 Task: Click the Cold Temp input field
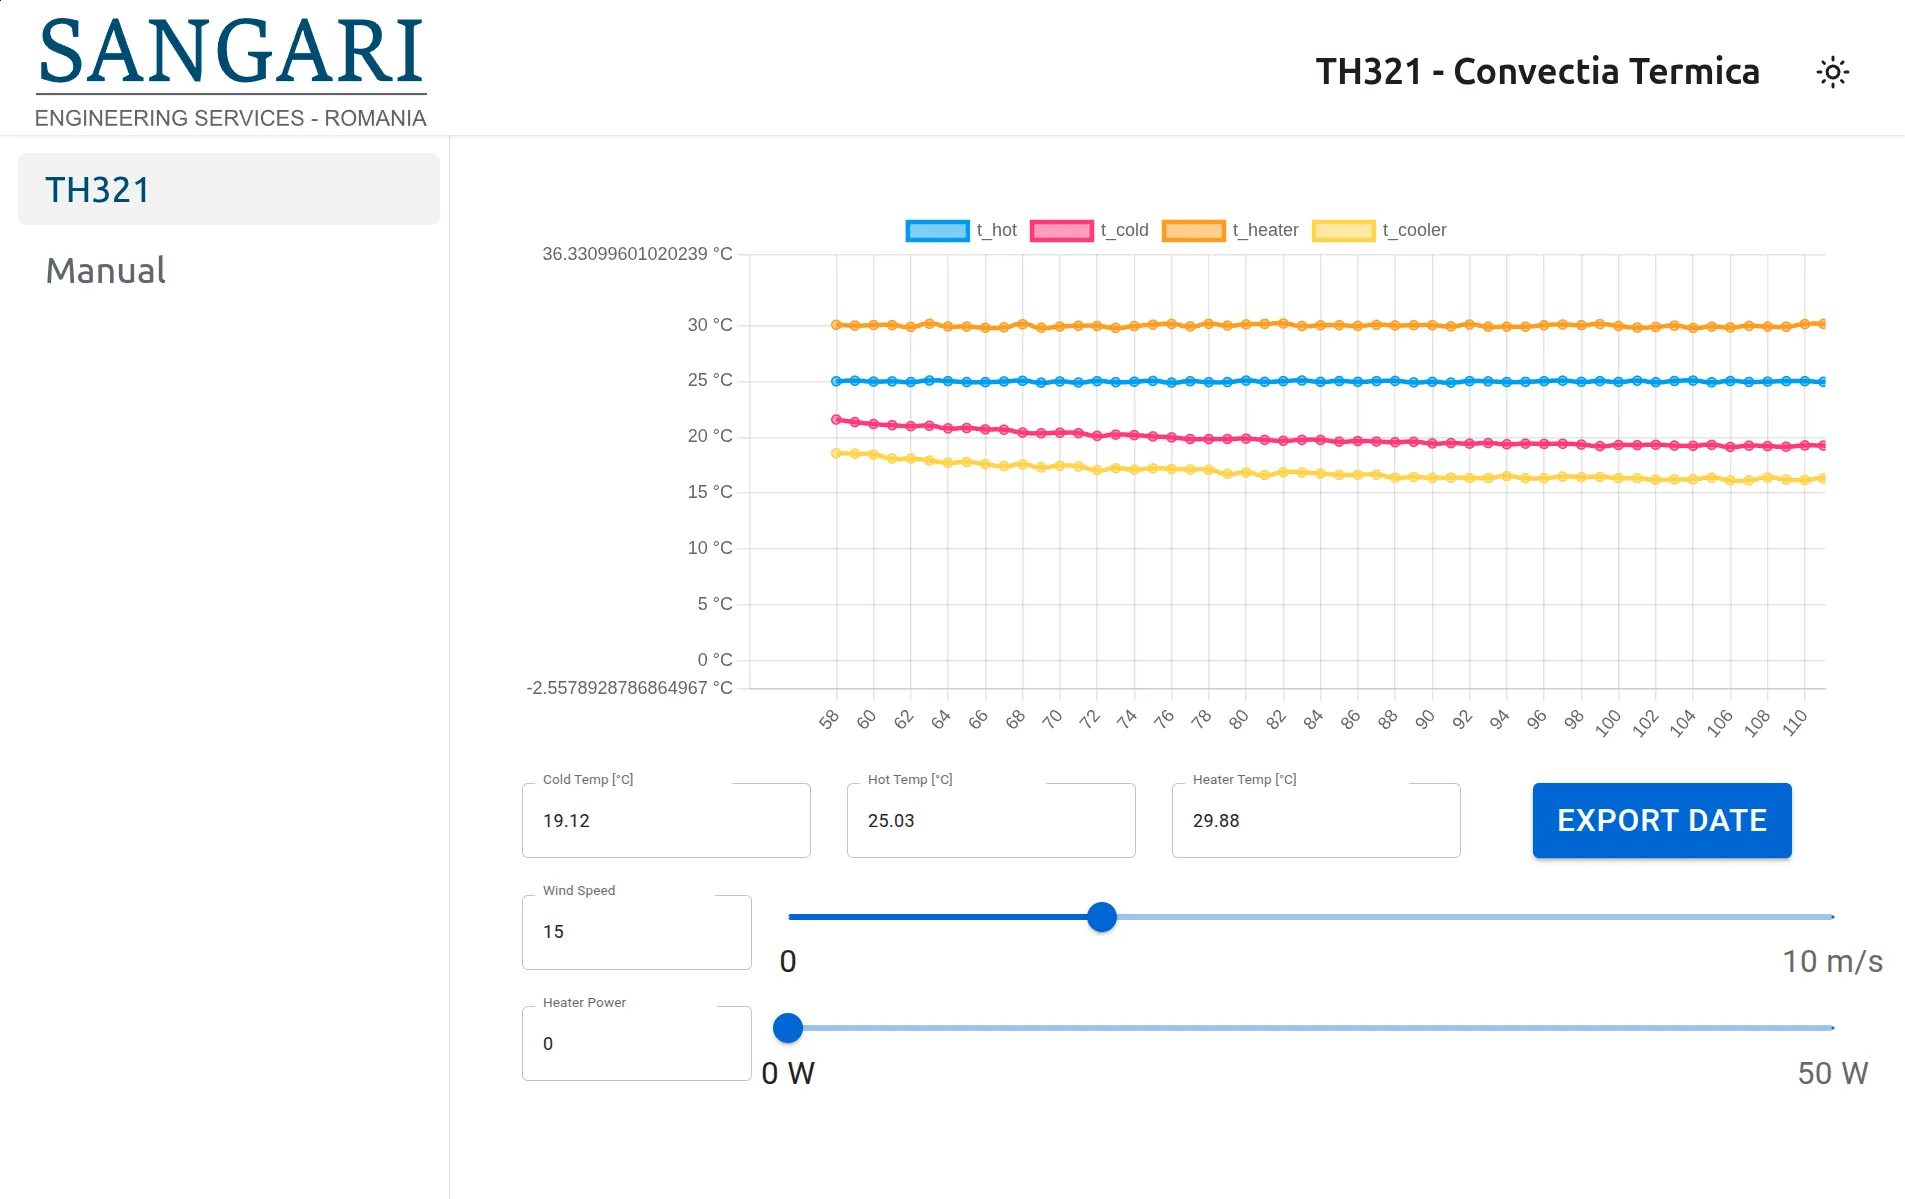[x=666, y=821]
